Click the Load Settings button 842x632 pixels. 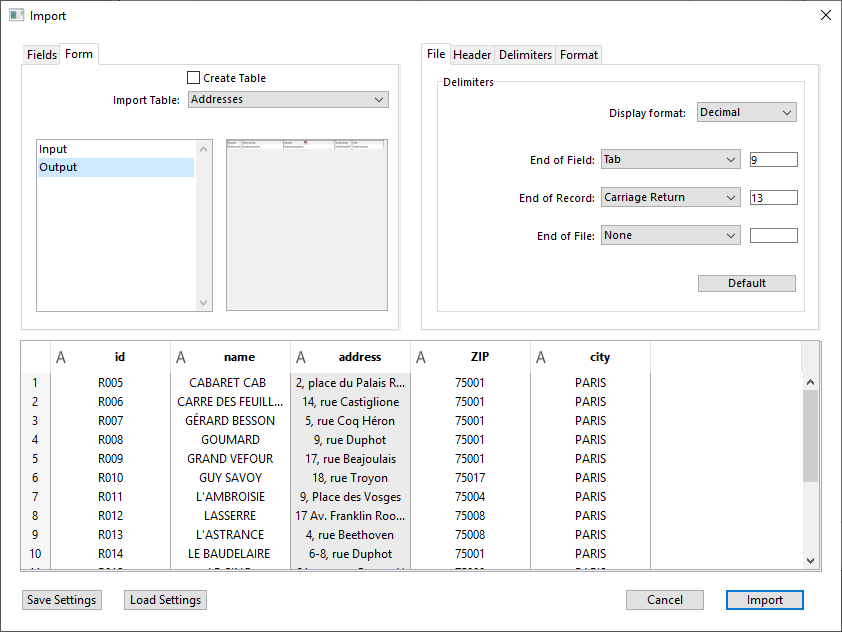[x=165, y=600]
